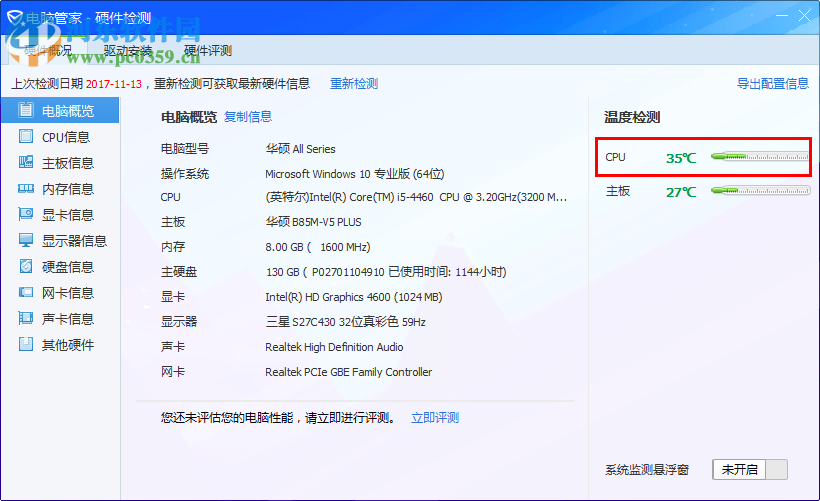Click the 主板 temperature gauge bar

760,190
